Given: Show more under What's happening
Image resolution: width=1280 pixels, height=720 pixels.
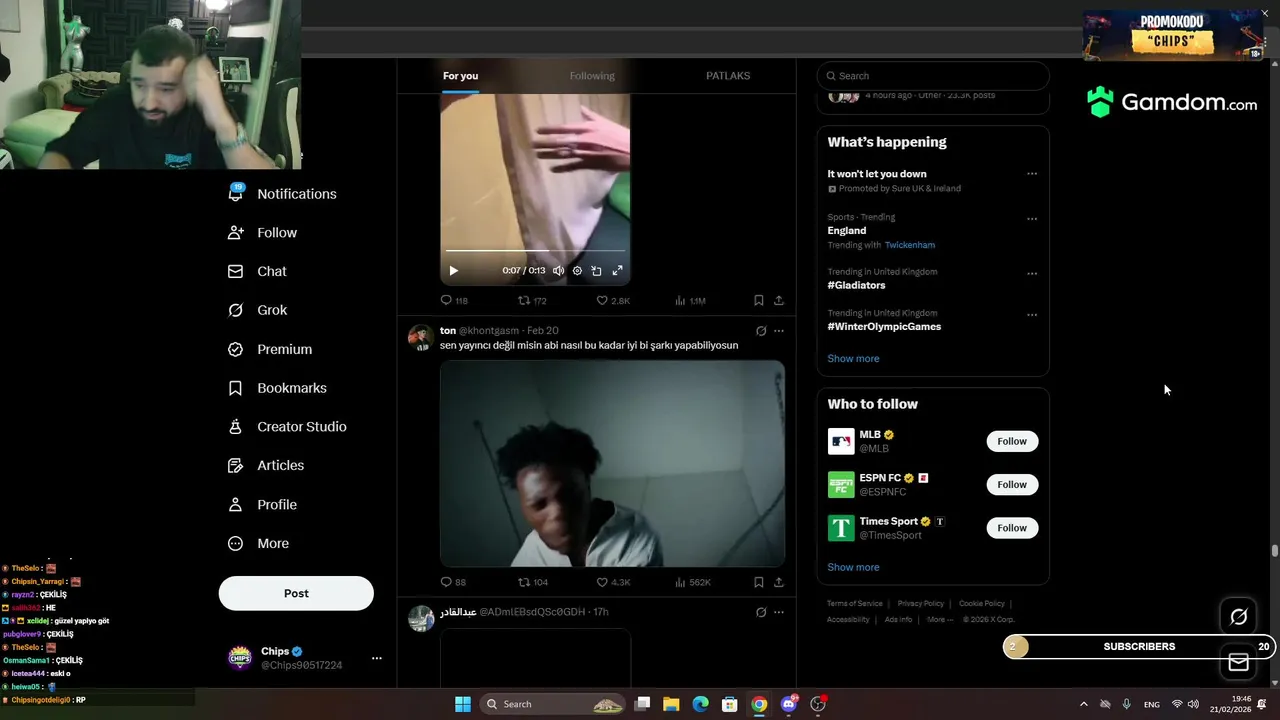Looking at the screenshot, I should coord(853,359).
